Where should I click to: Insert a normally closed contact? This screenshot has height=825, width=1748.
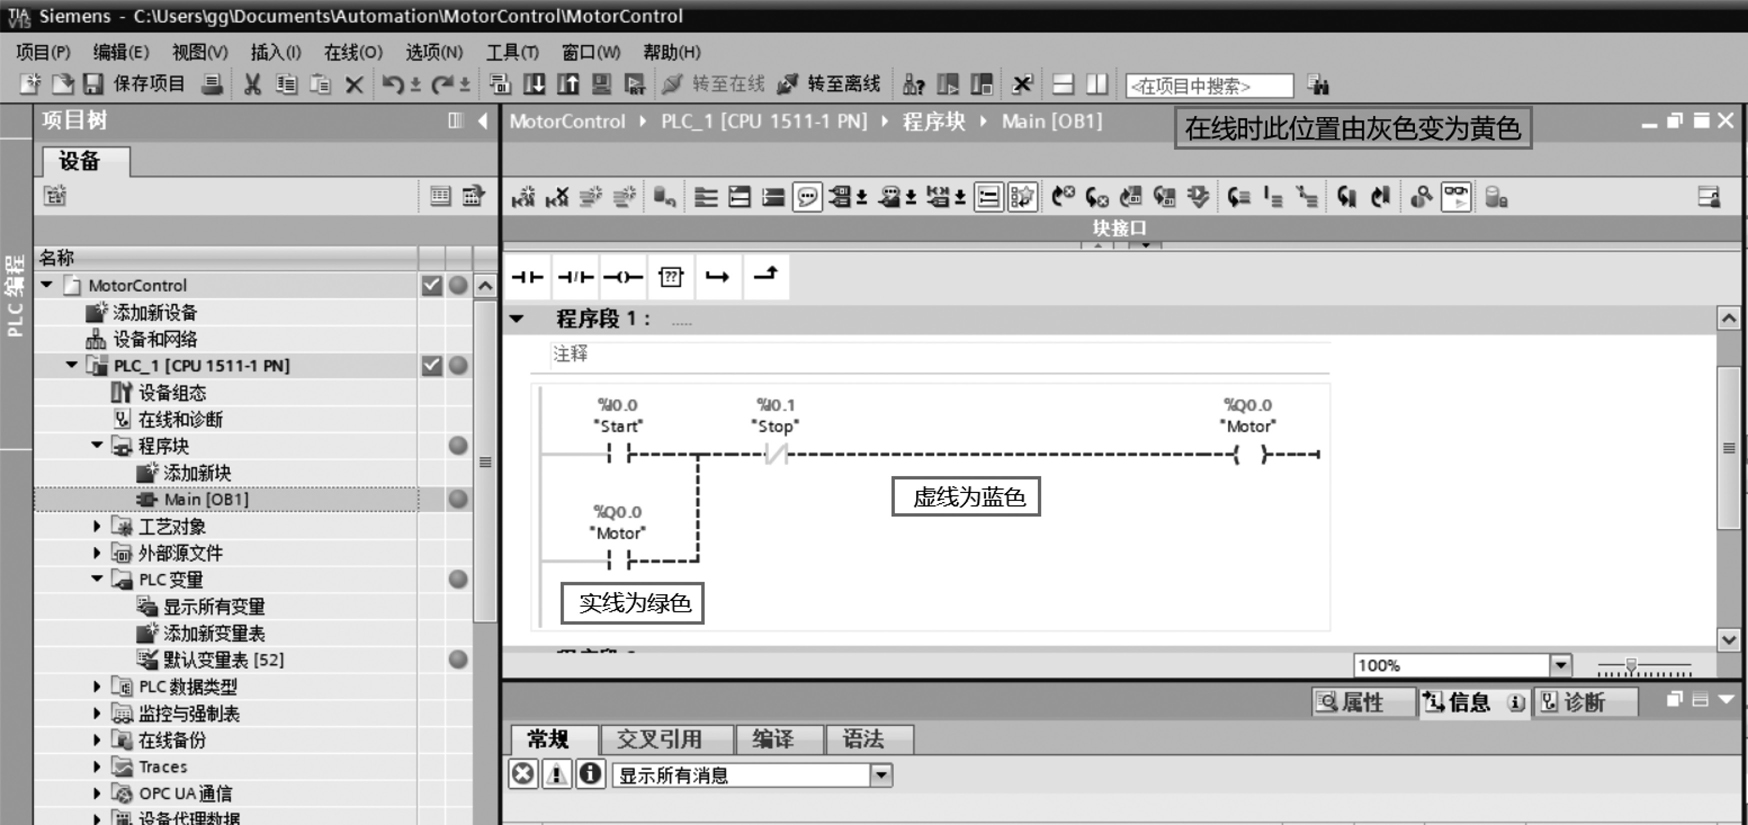tap(576, 277)
